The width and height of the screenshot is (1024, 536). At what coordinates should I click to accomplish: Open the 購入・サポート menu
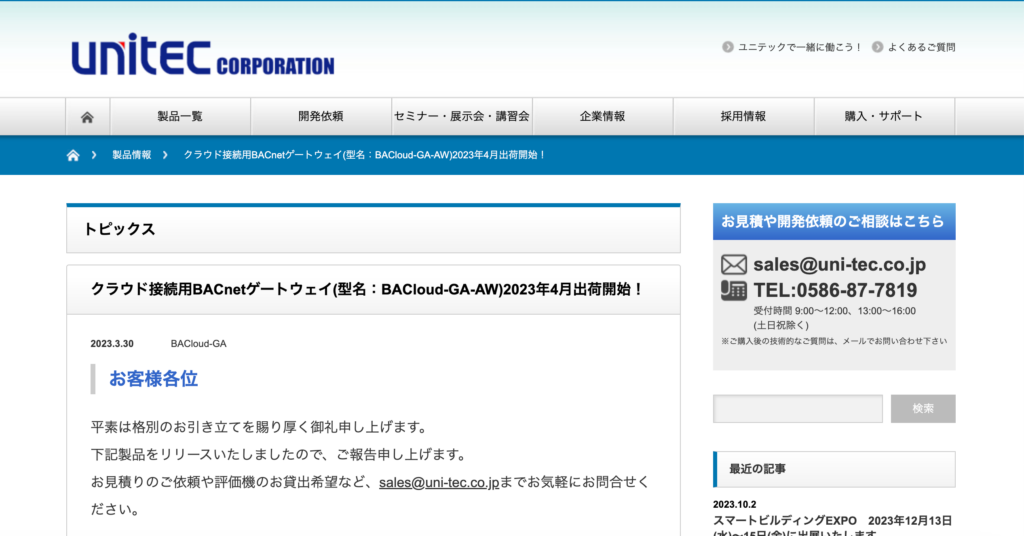tap(884, 117)
